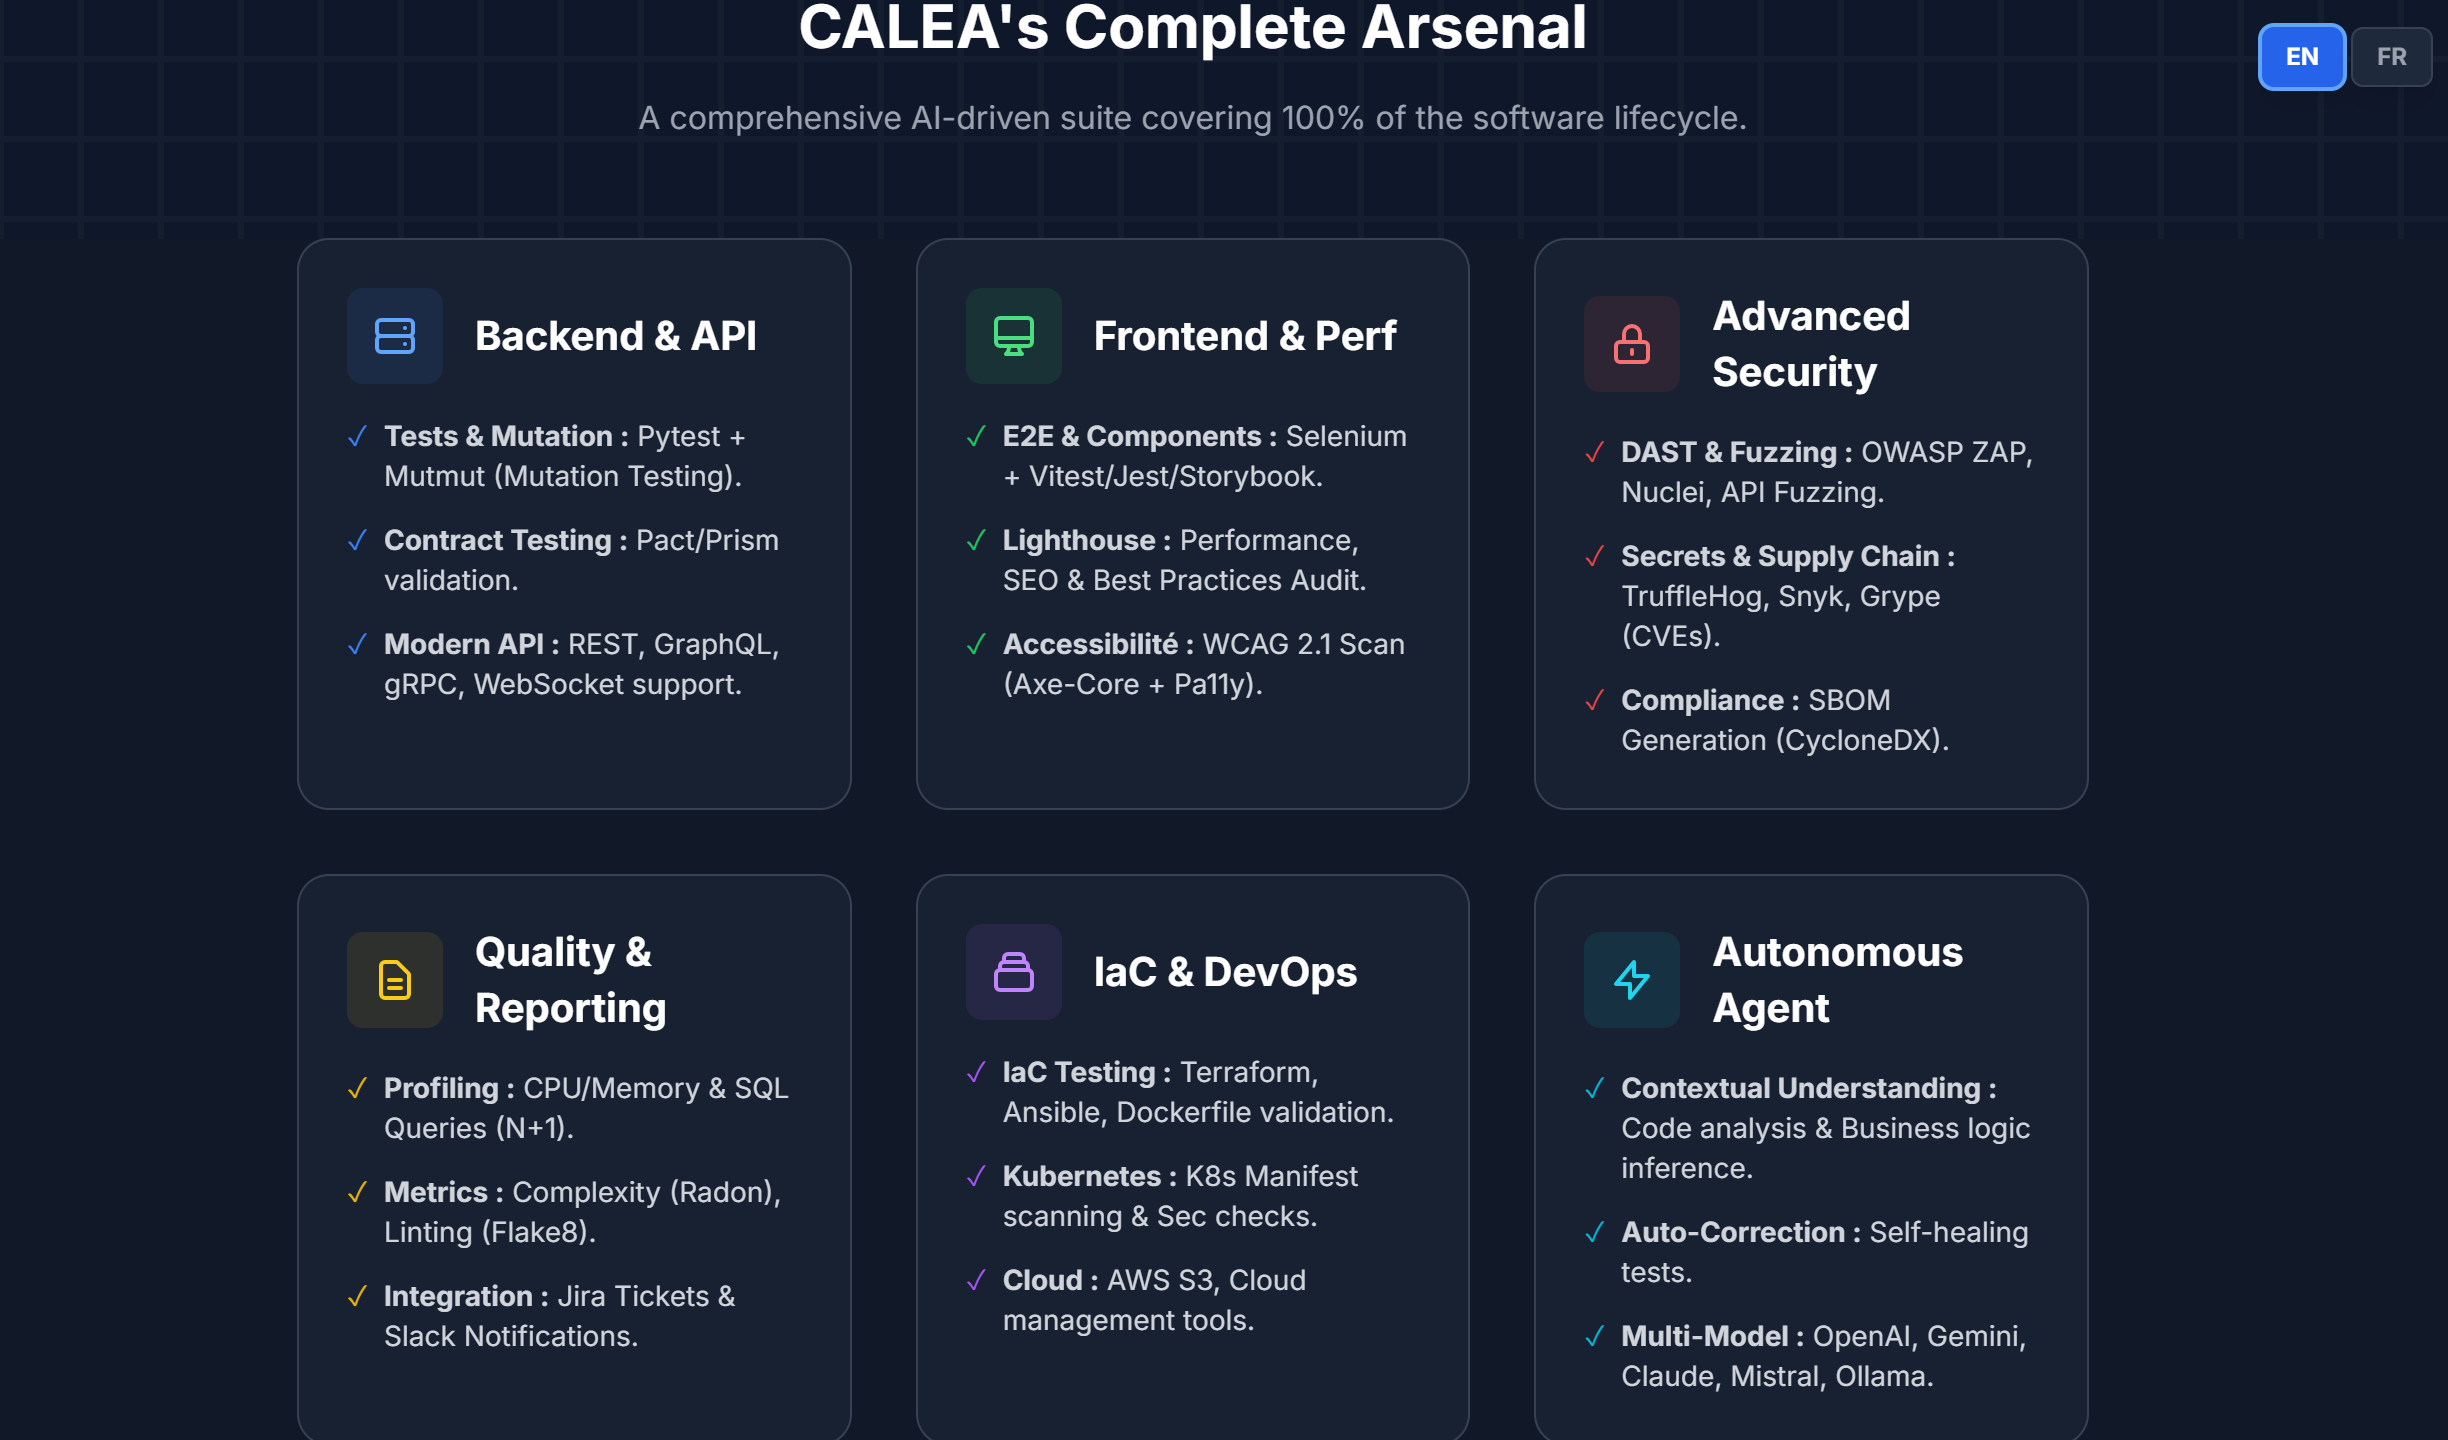
Task: Click the Backend & API card title
Action: point(617,336)
